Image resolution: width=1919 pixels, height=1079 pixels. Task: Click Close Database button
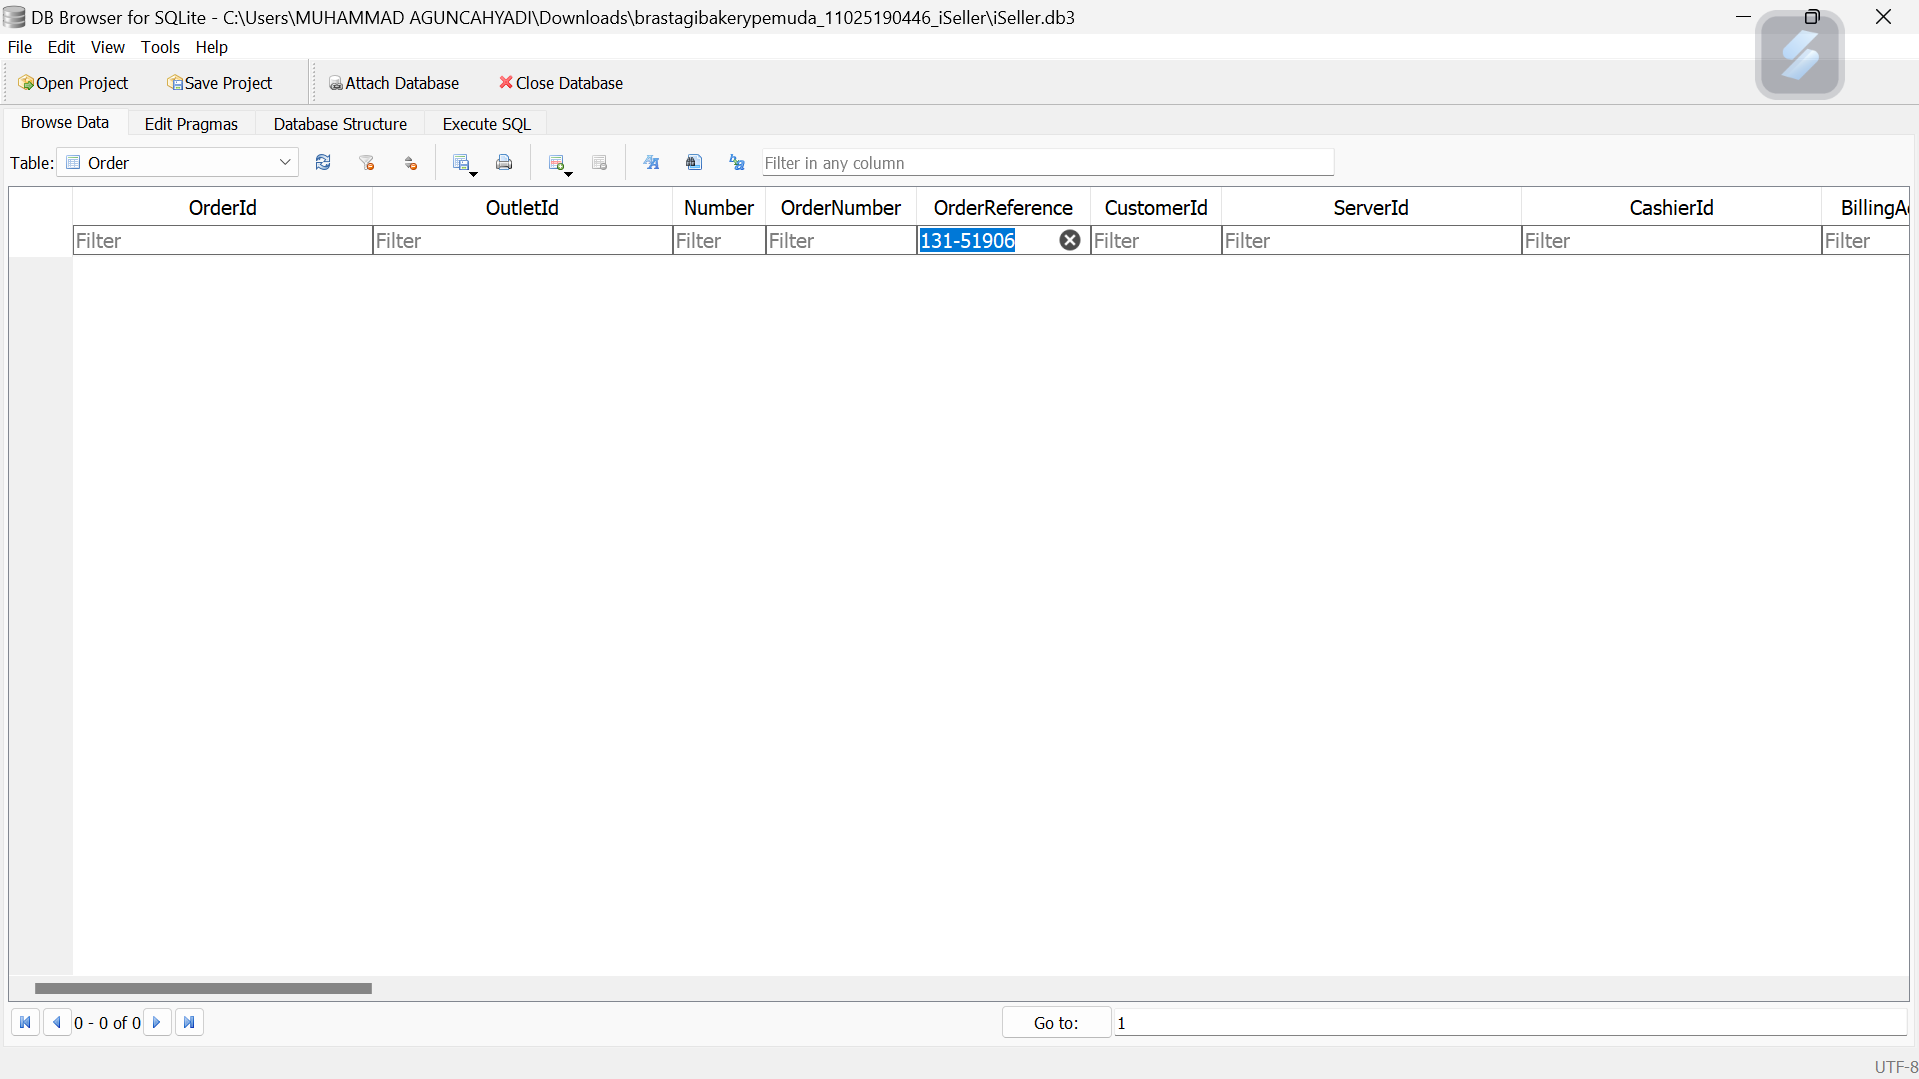coord(561,83)
